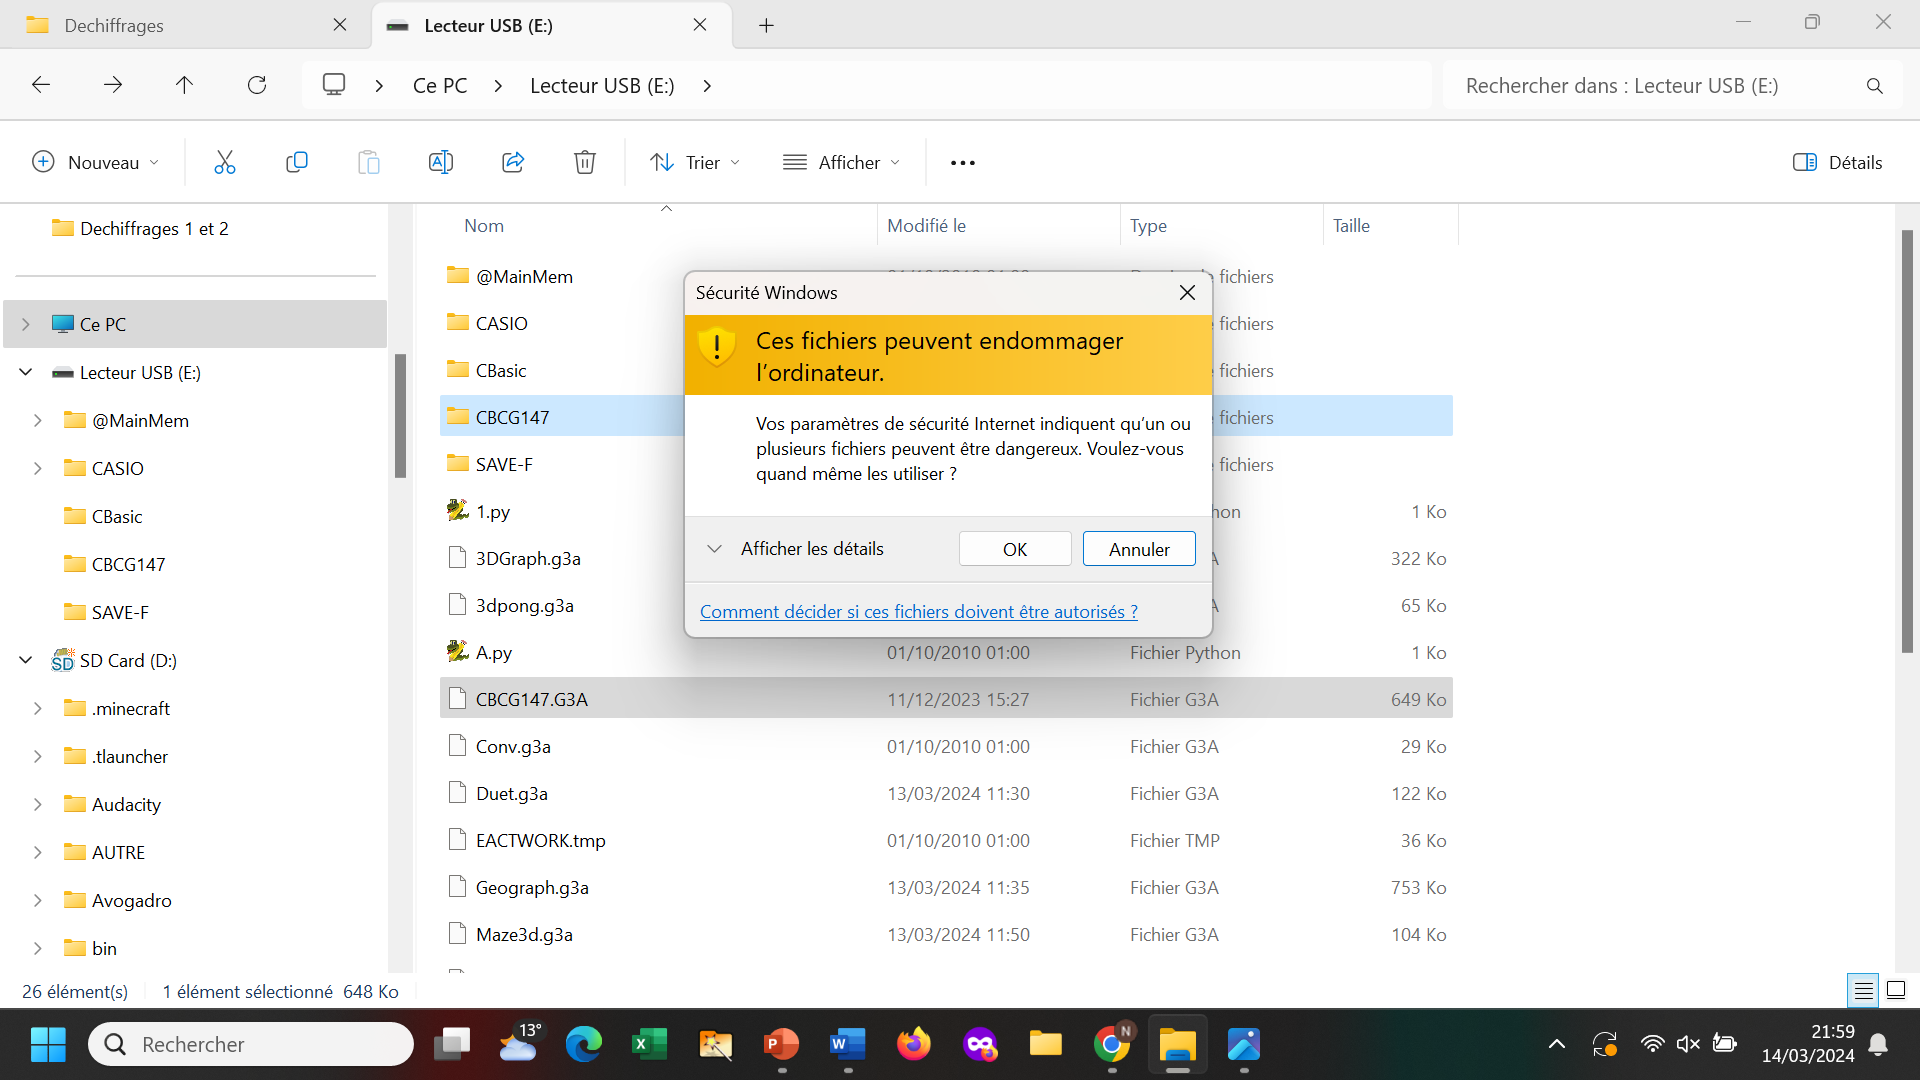Click the Share icon in toolbar
The width and height of the screenshot is (1920, 1080).
click(x=513, y=162)
